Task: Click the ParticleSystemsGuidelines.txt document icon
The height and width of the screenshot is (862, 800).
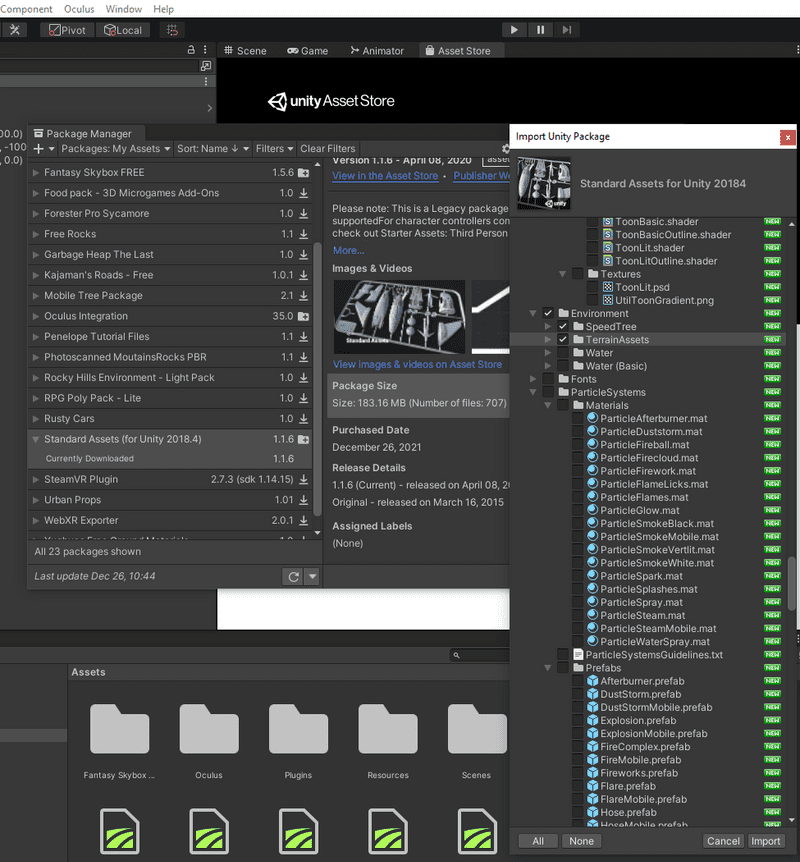Action: click(578, 655)
